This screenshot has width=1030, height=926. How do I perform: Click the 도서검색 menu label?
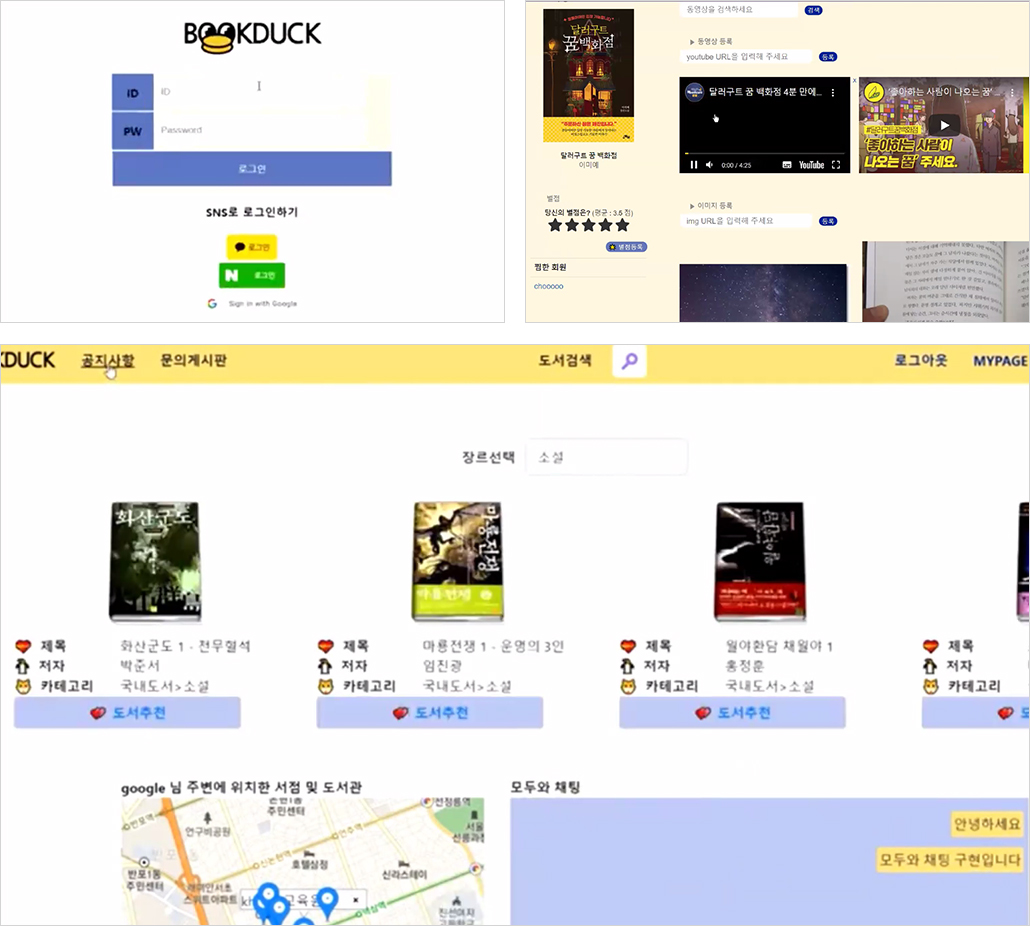(565, 361)
